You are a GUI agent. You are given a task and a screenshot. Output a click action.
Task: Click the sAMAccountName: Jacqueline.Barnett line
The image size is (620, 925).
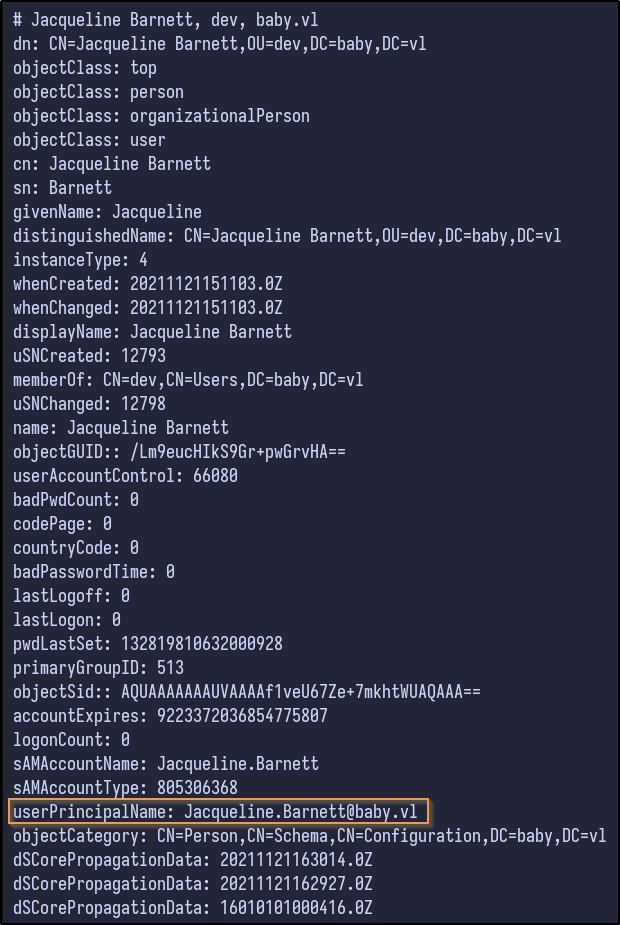click(x=166, y=763)
